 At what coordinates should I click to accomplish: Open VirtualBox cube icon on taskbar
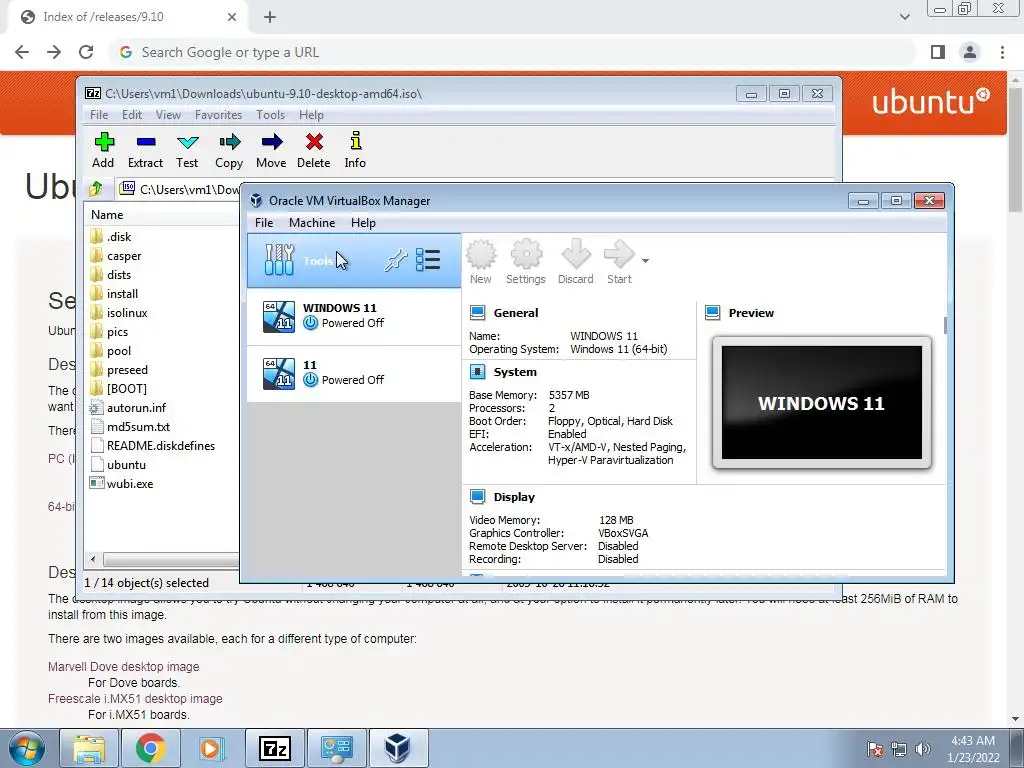coord(398,748)
